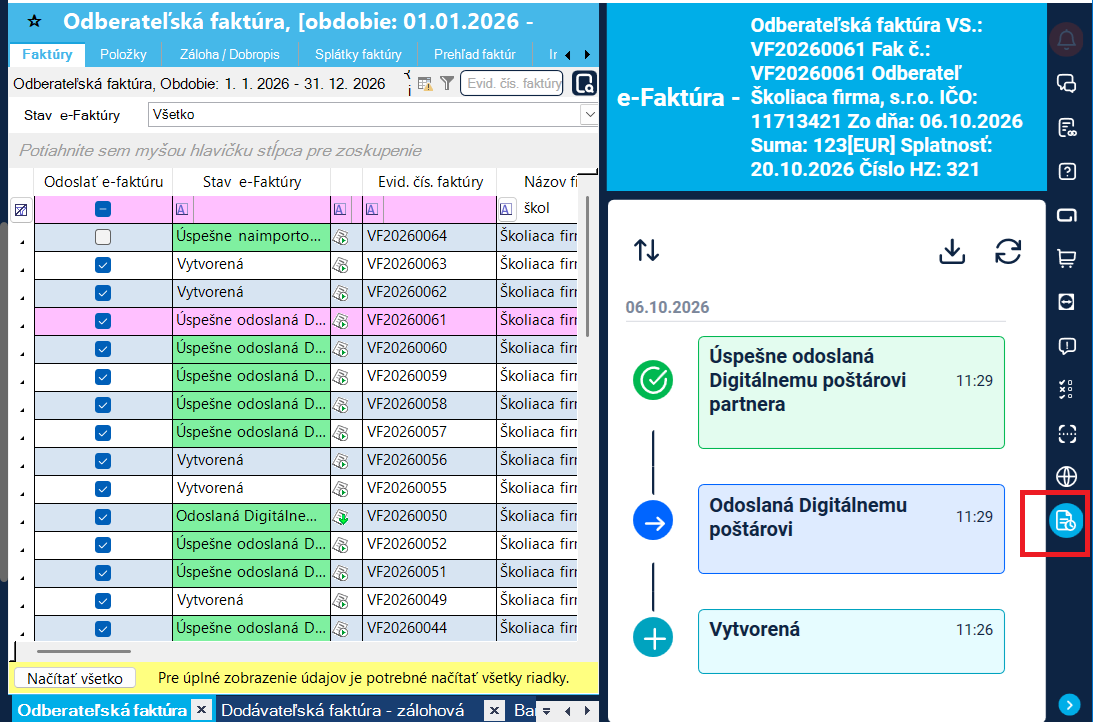Open the scan frame sidebar icon
1093x722 pixels.
tap(1067, 433)
